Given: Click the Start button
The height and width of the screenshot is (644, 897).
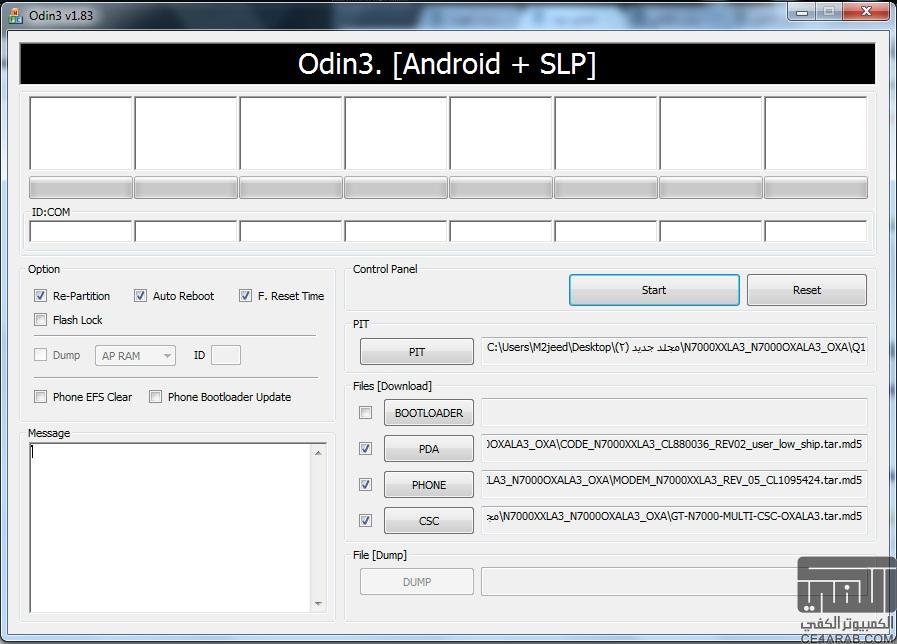Looking at the screenshot, I should (654, 290).
